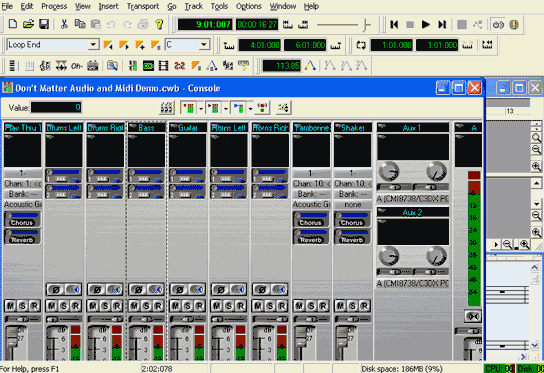Cut selection using the scissors icon
This screenshot has height=373, width=544.
coord(64,24)
